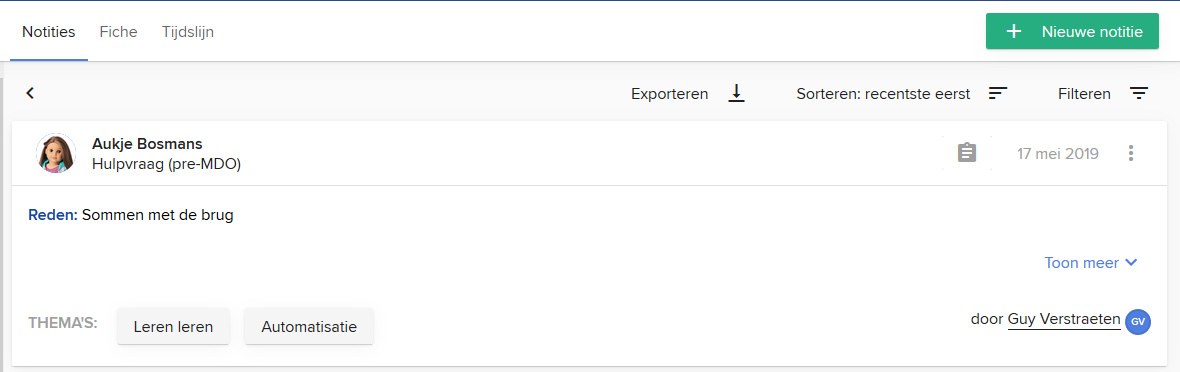This screenshot has height=372, width=1180.
Task: Click Aukje Bosmans profile picture
Action: tap(56, 154)
